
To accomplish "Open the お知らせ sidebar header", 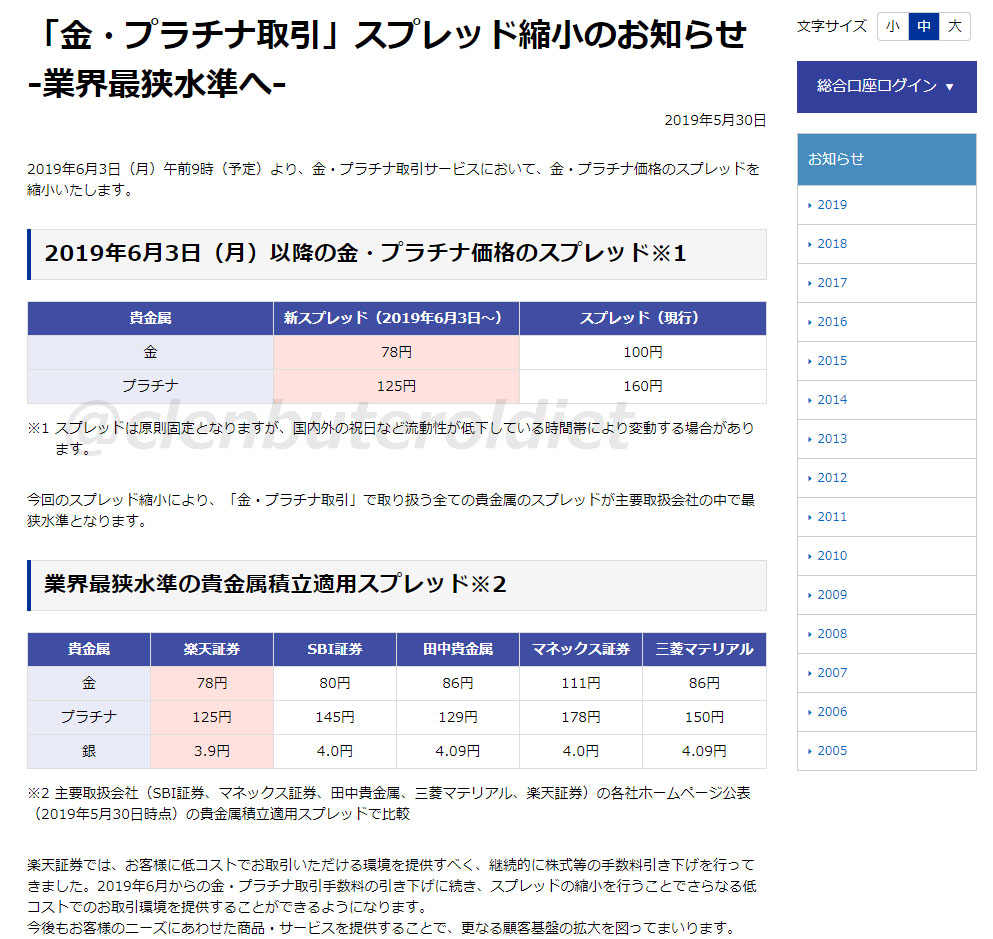I will click(x=886, y=159).
